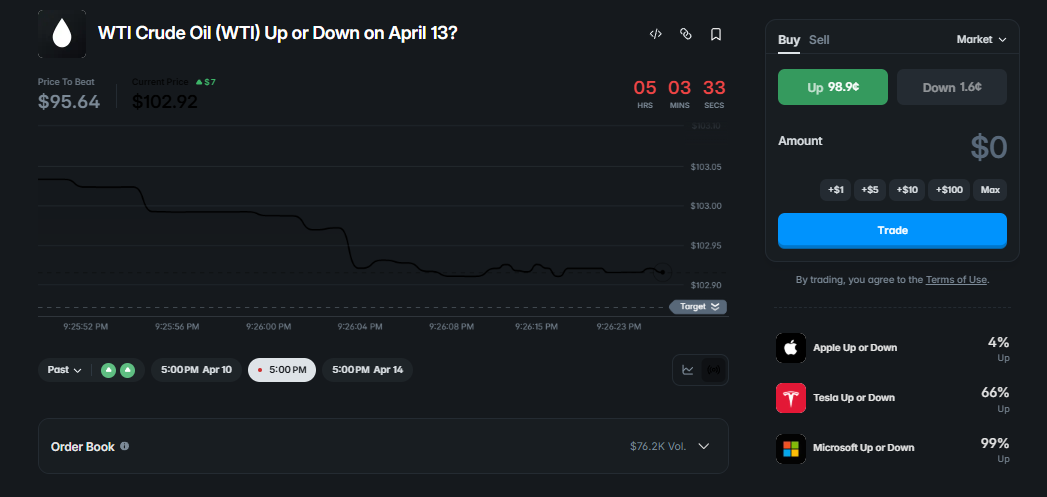Open the Apple Up or Down market

click(854, 348)
